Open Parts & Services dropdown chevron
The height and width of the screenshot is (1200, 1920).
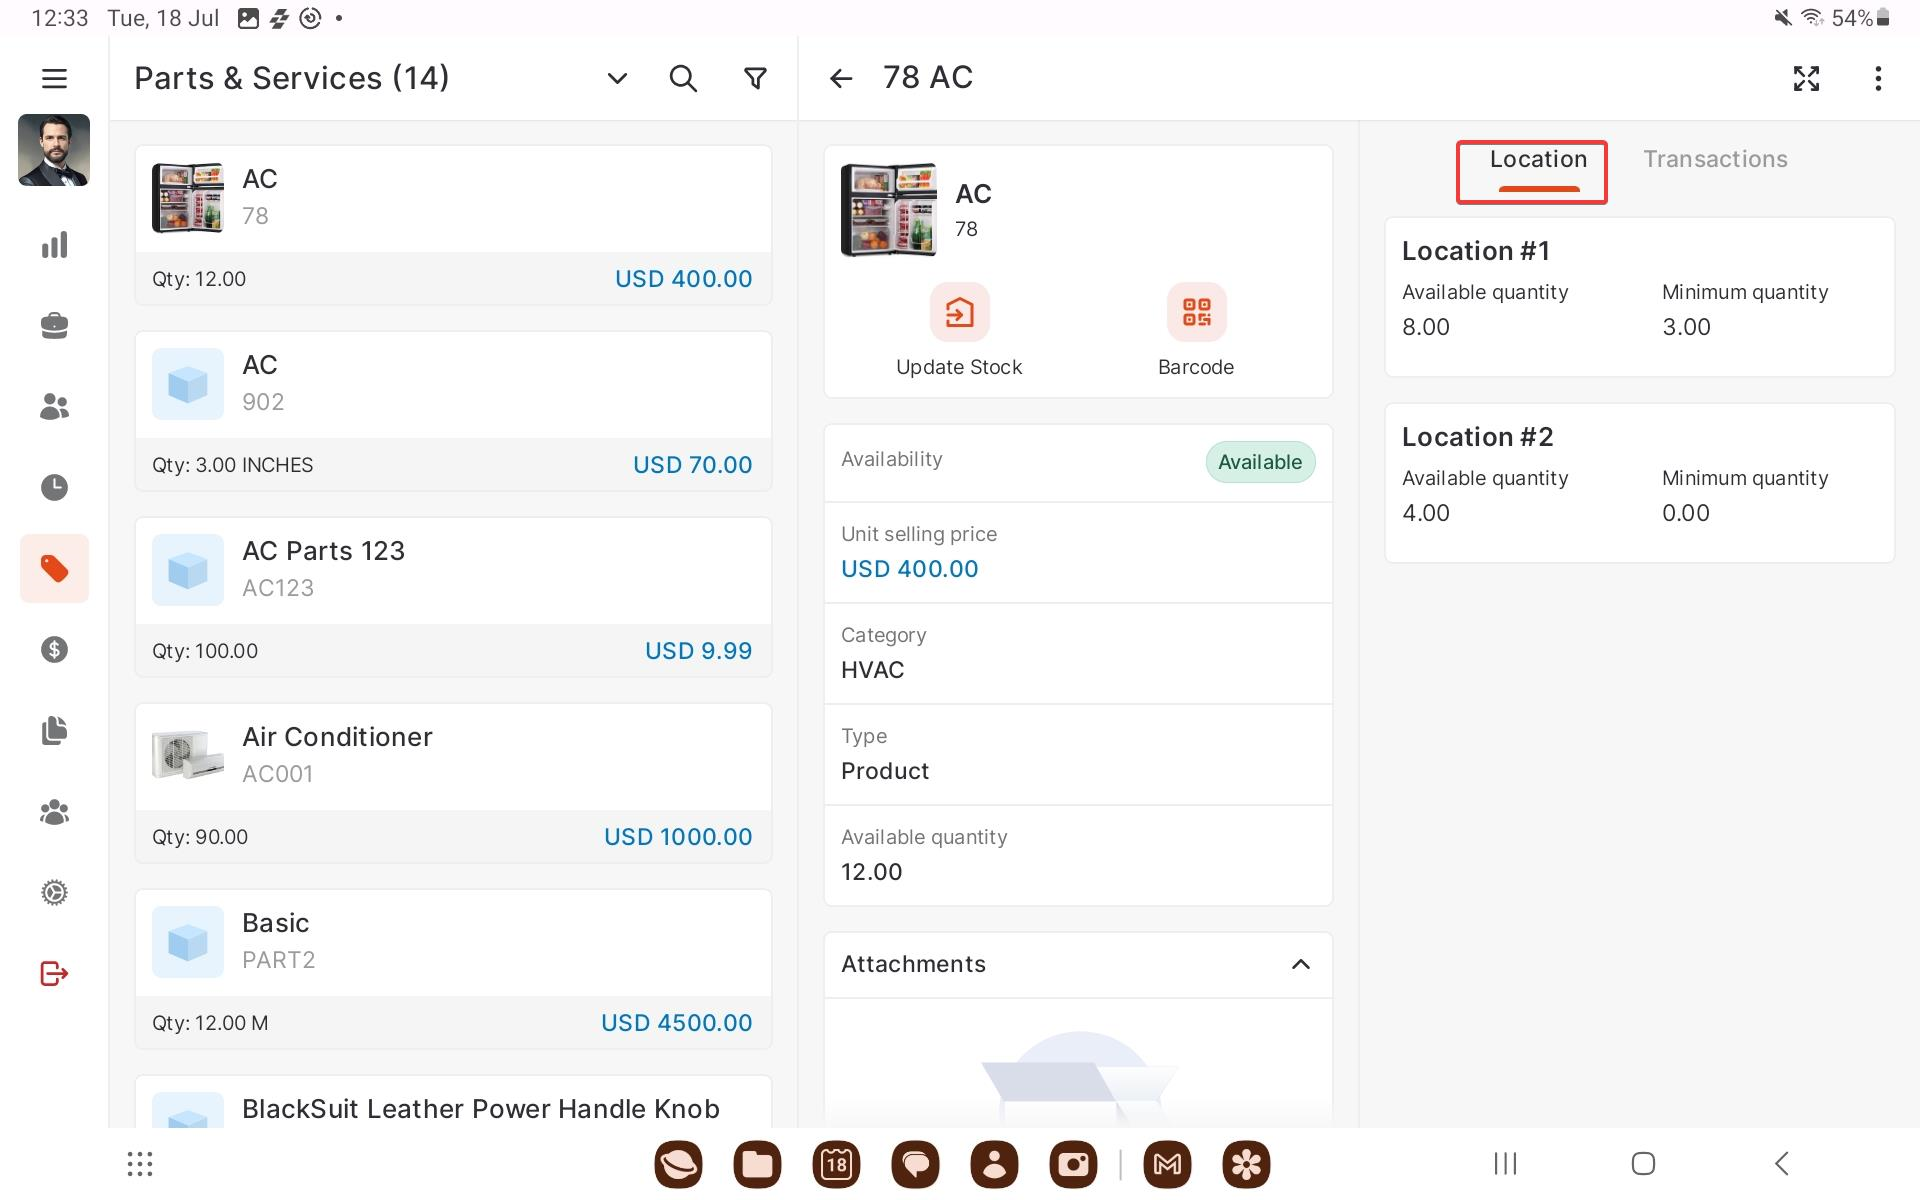(617, 78)
